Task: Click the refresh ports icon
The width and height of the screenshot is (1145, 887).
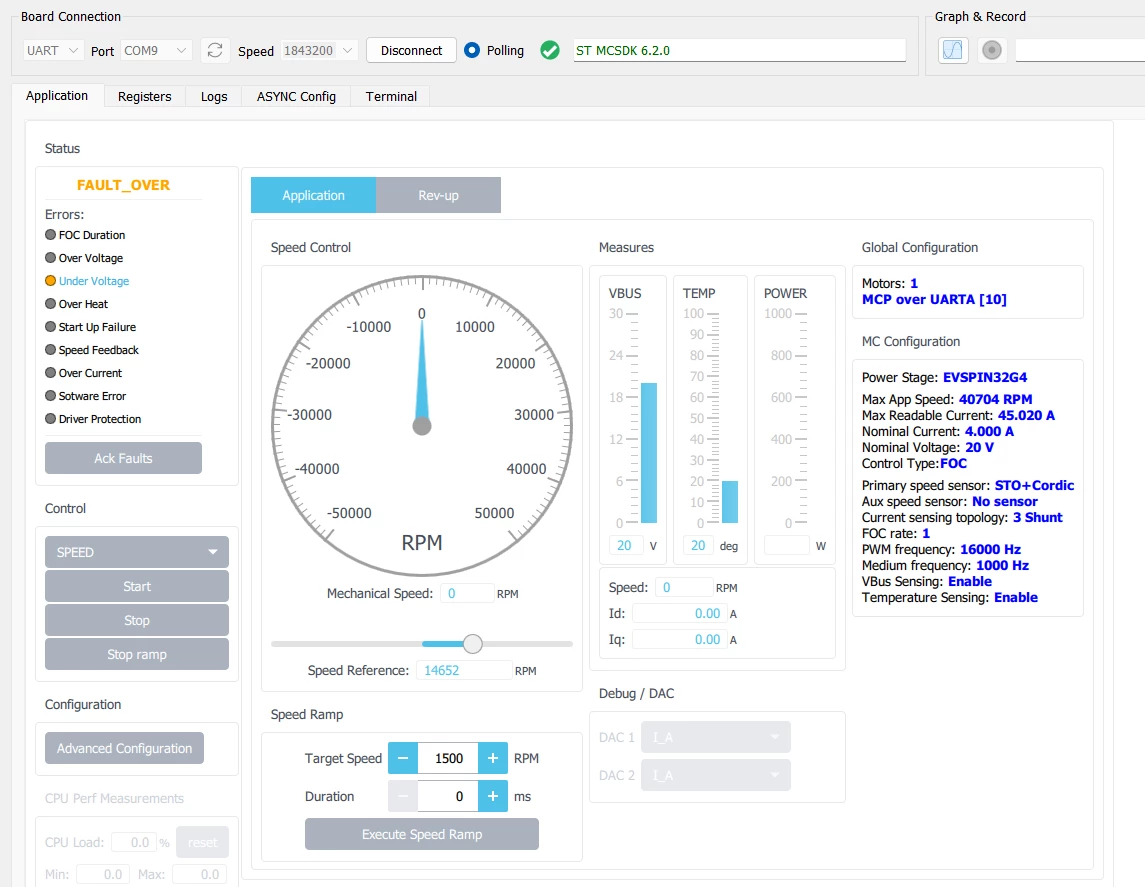Action: coord(215,50)
